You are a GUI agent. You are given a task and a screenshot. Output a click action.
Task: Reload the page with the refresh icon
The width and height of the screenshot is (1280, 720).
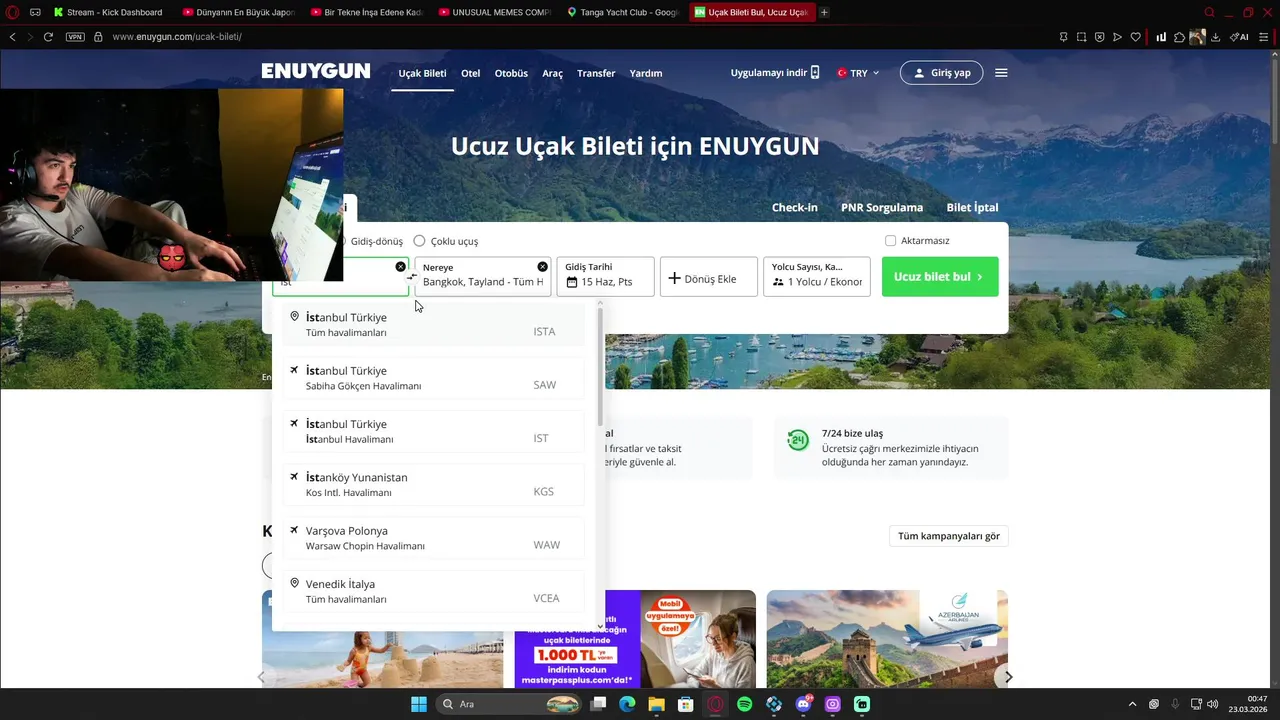pyautogui.click(x=48, y=36)
